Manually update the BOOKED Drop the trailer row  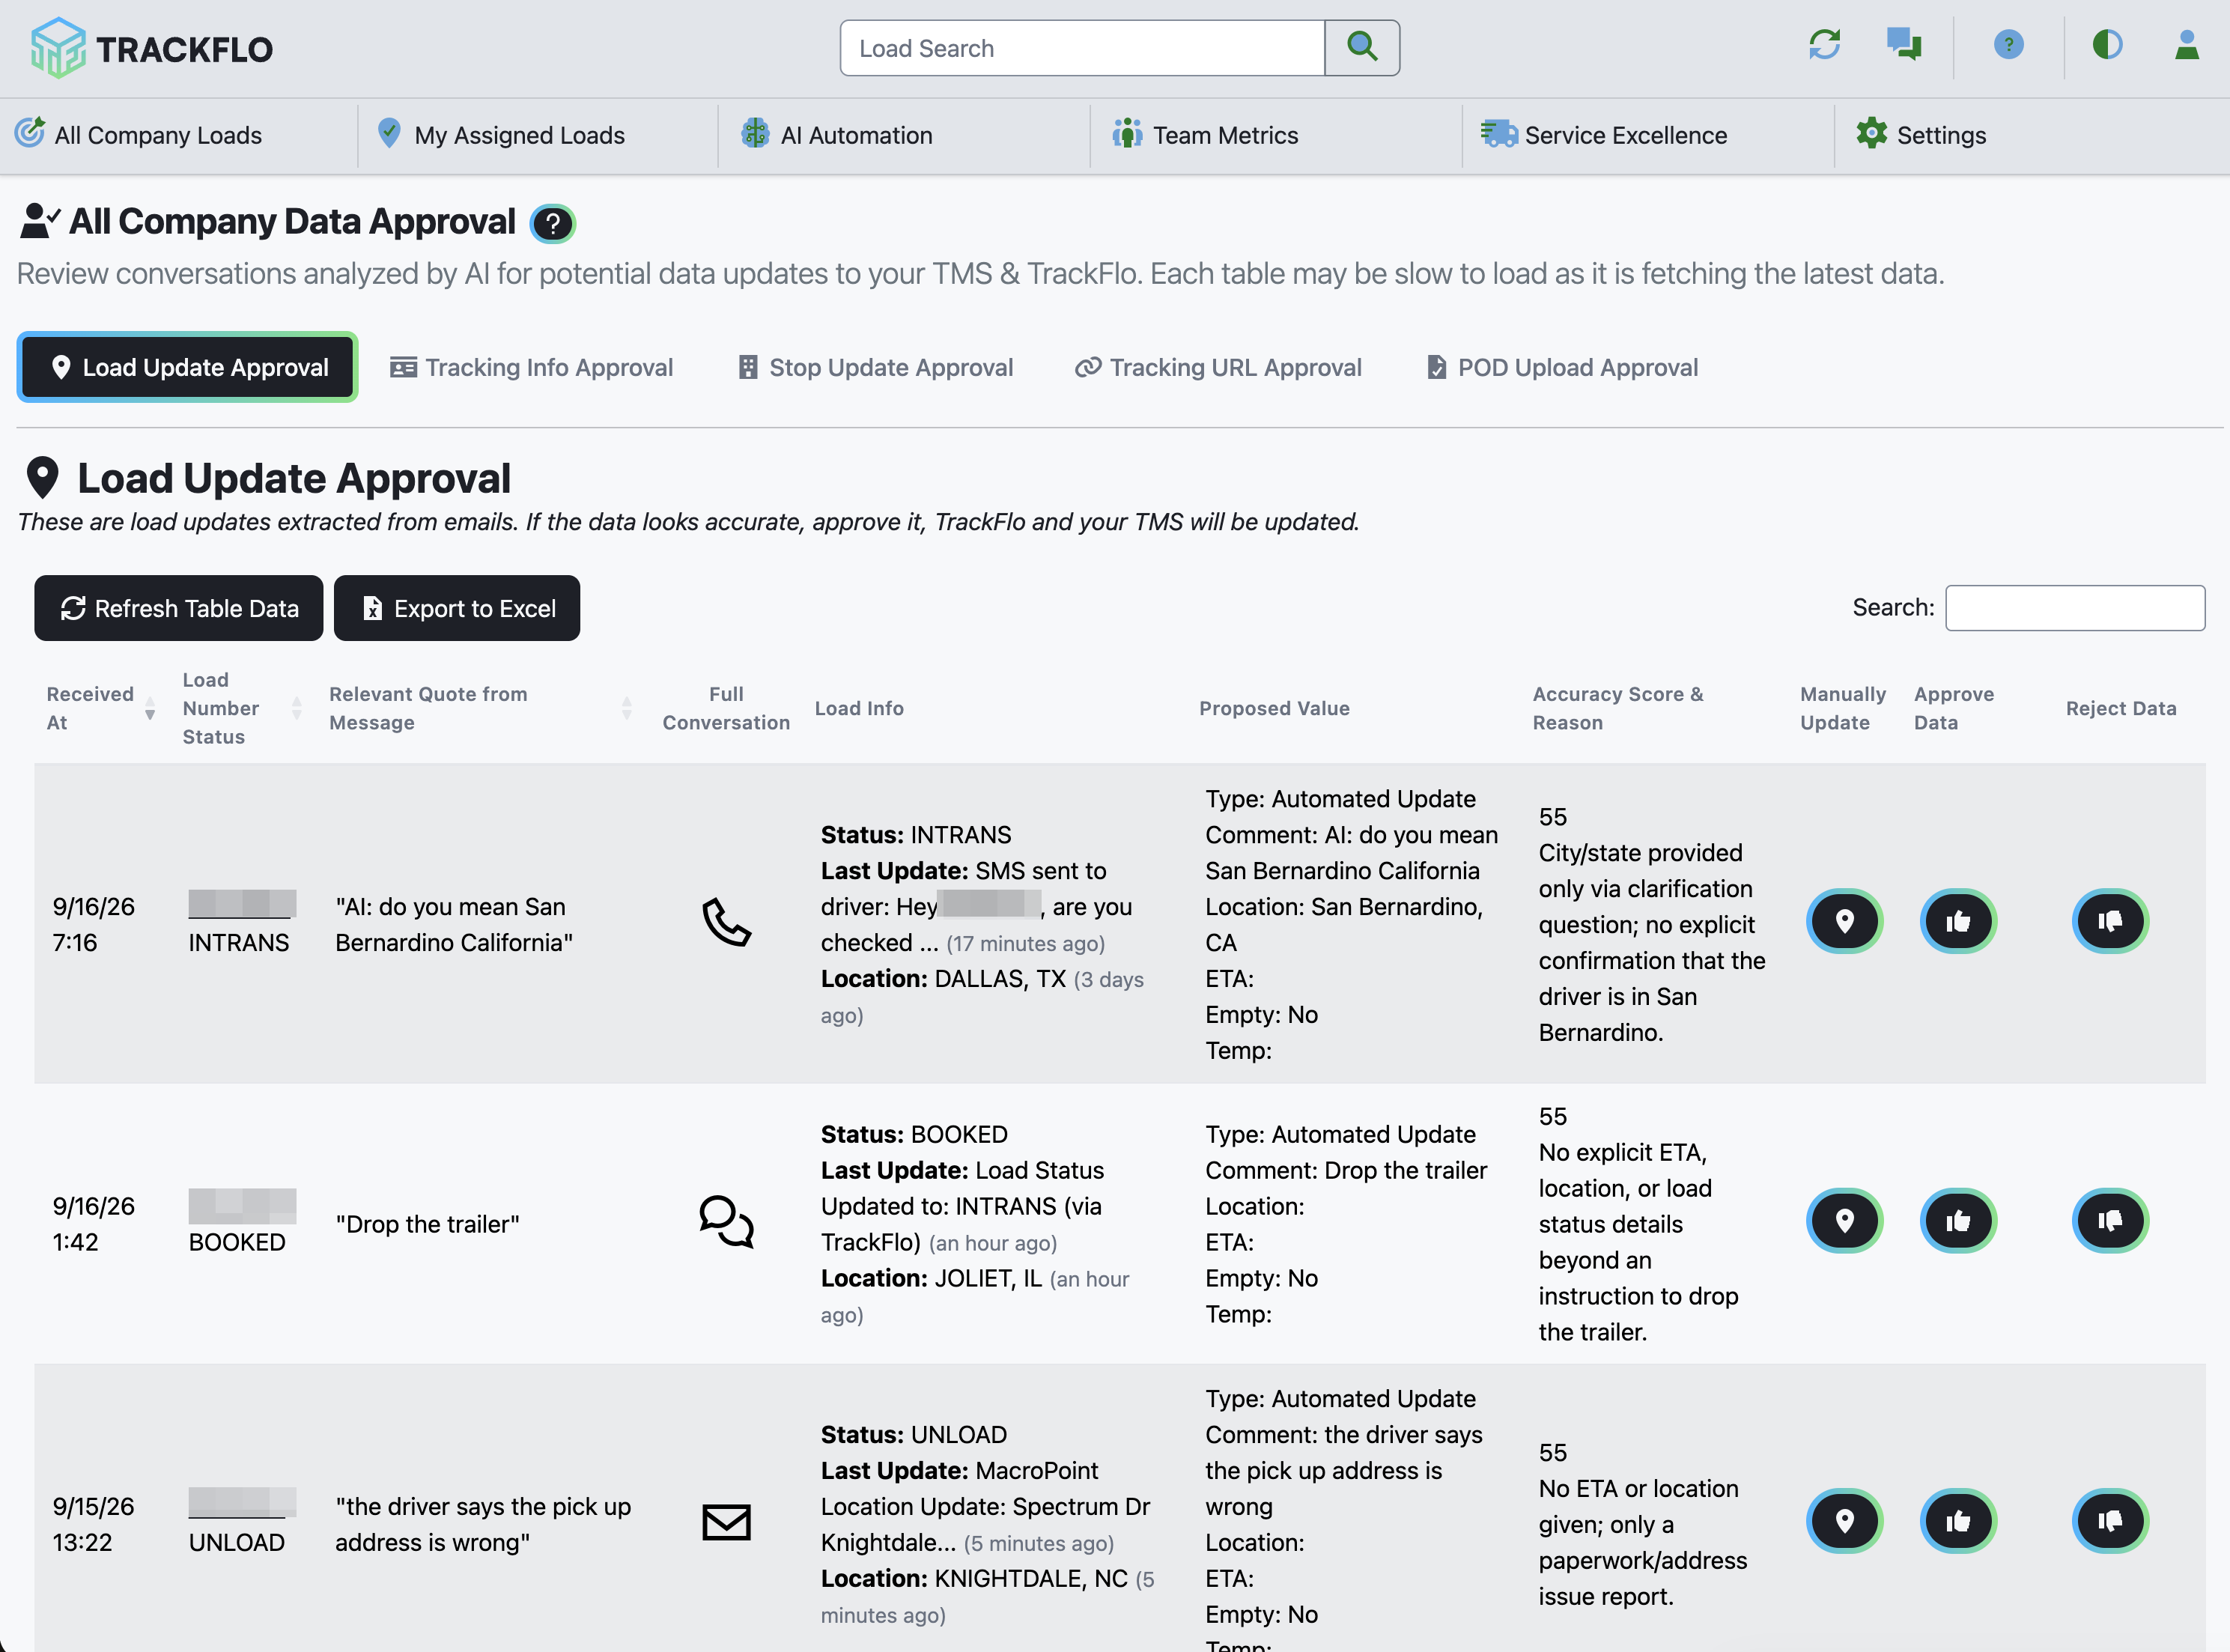tap(1844, 1220)
